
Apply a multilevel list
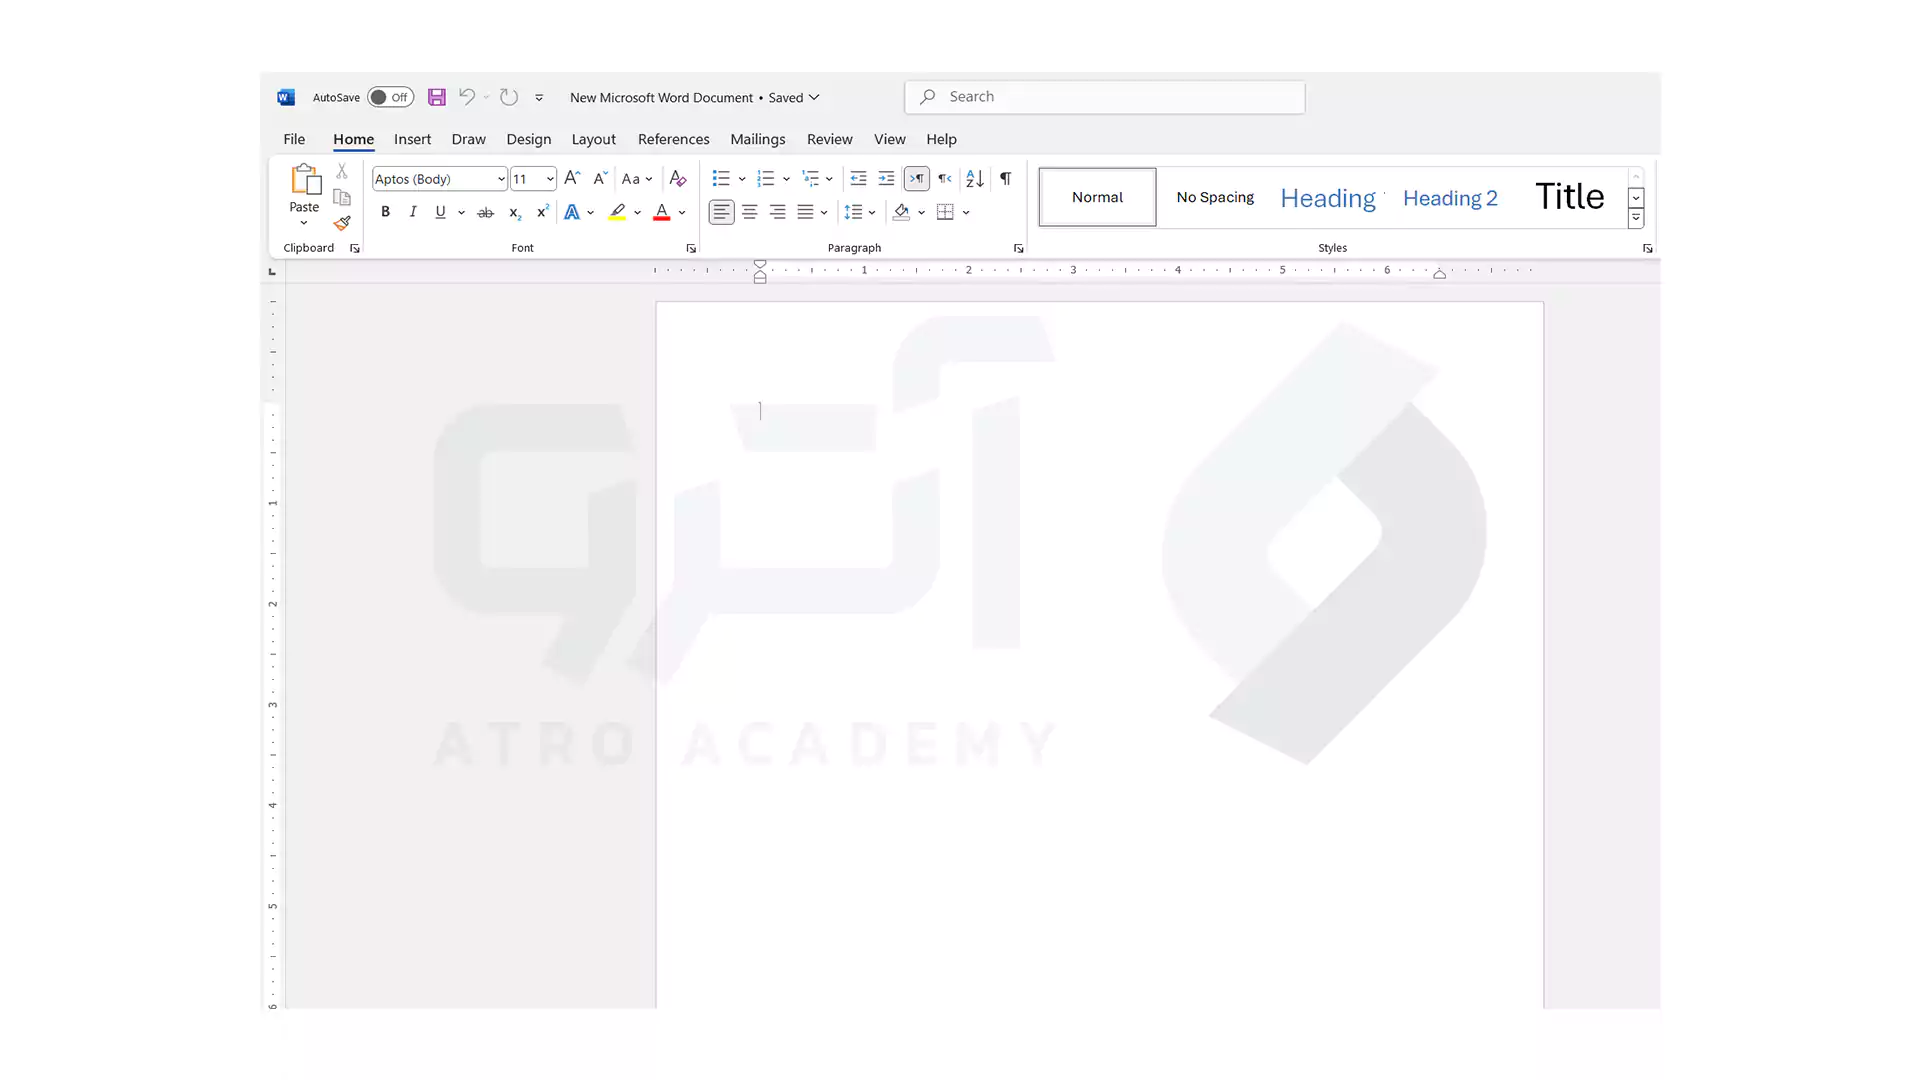click(810, 178)
